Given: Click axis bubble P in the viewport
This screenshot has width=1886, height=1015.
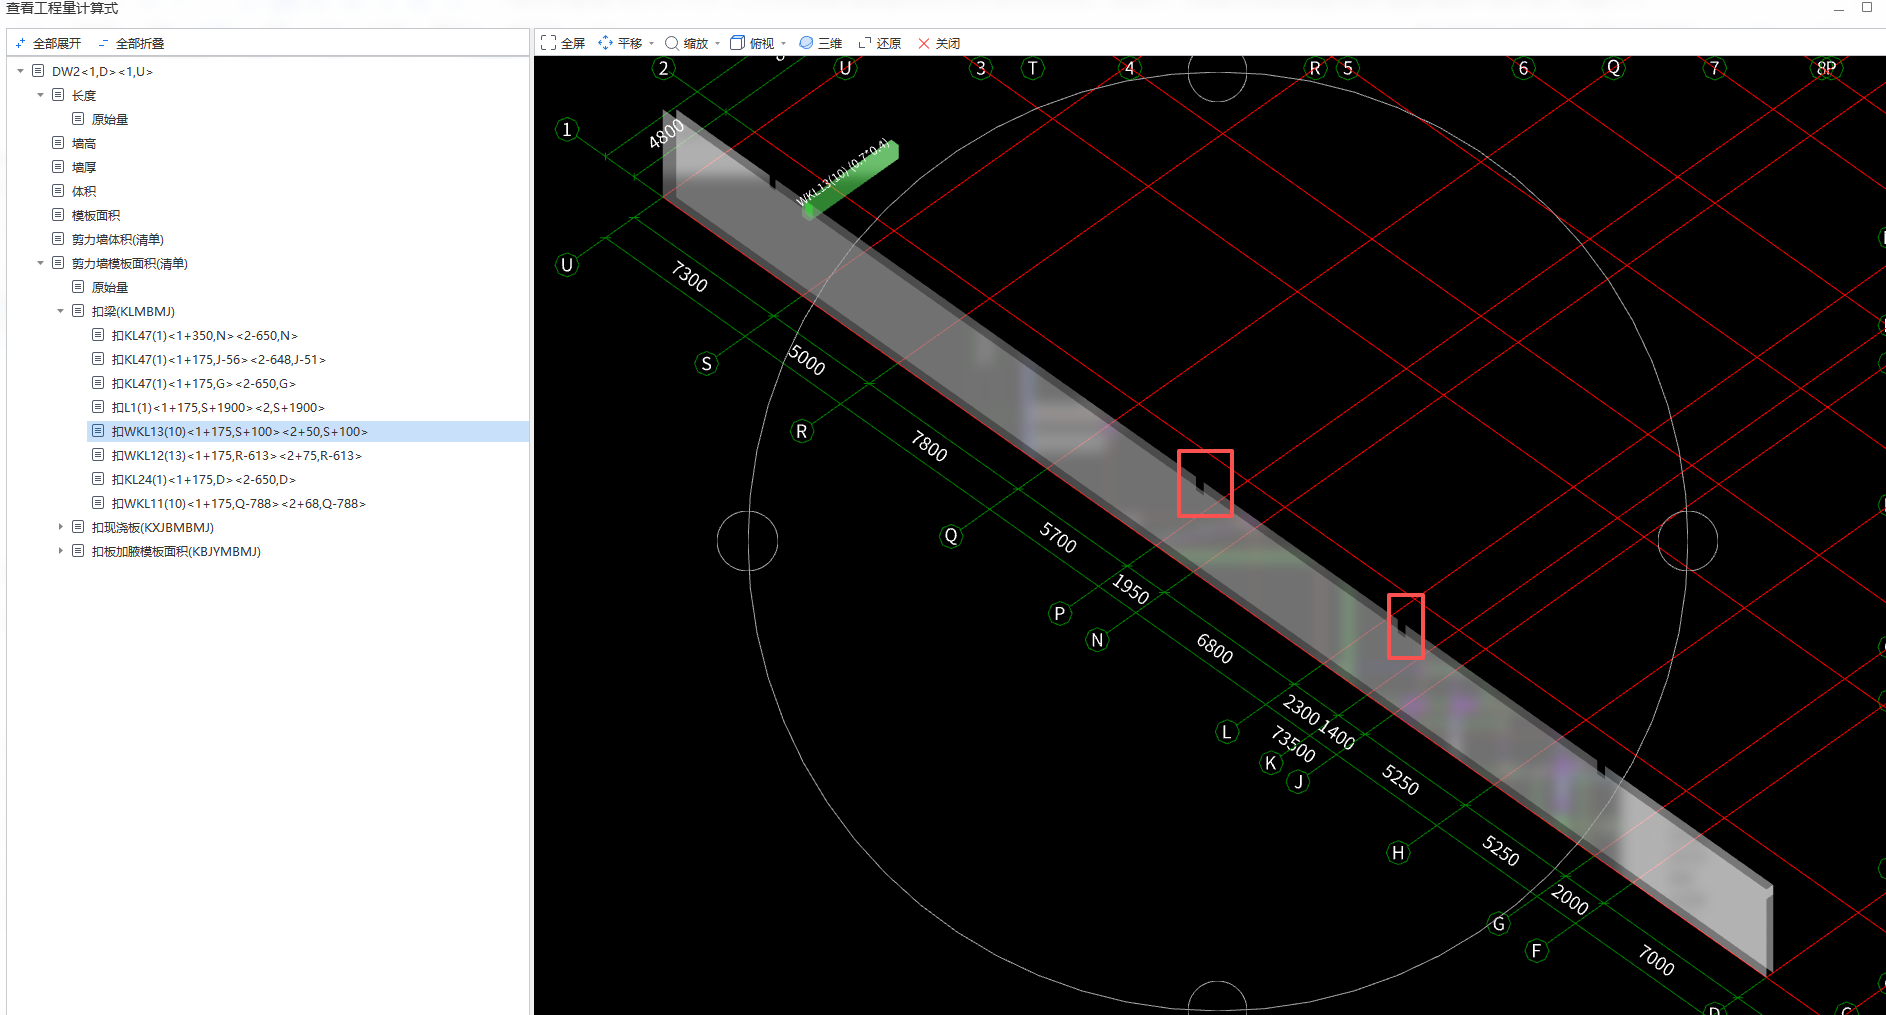Looking at the screenshot, I should 1060,613.
